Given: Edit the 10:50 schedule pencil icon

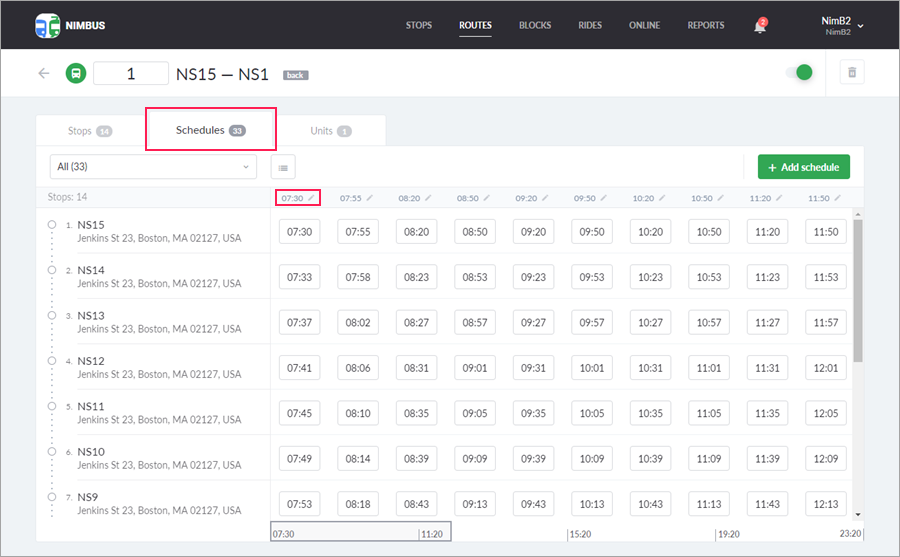Looking at the screenshot, I should [721, 198].
